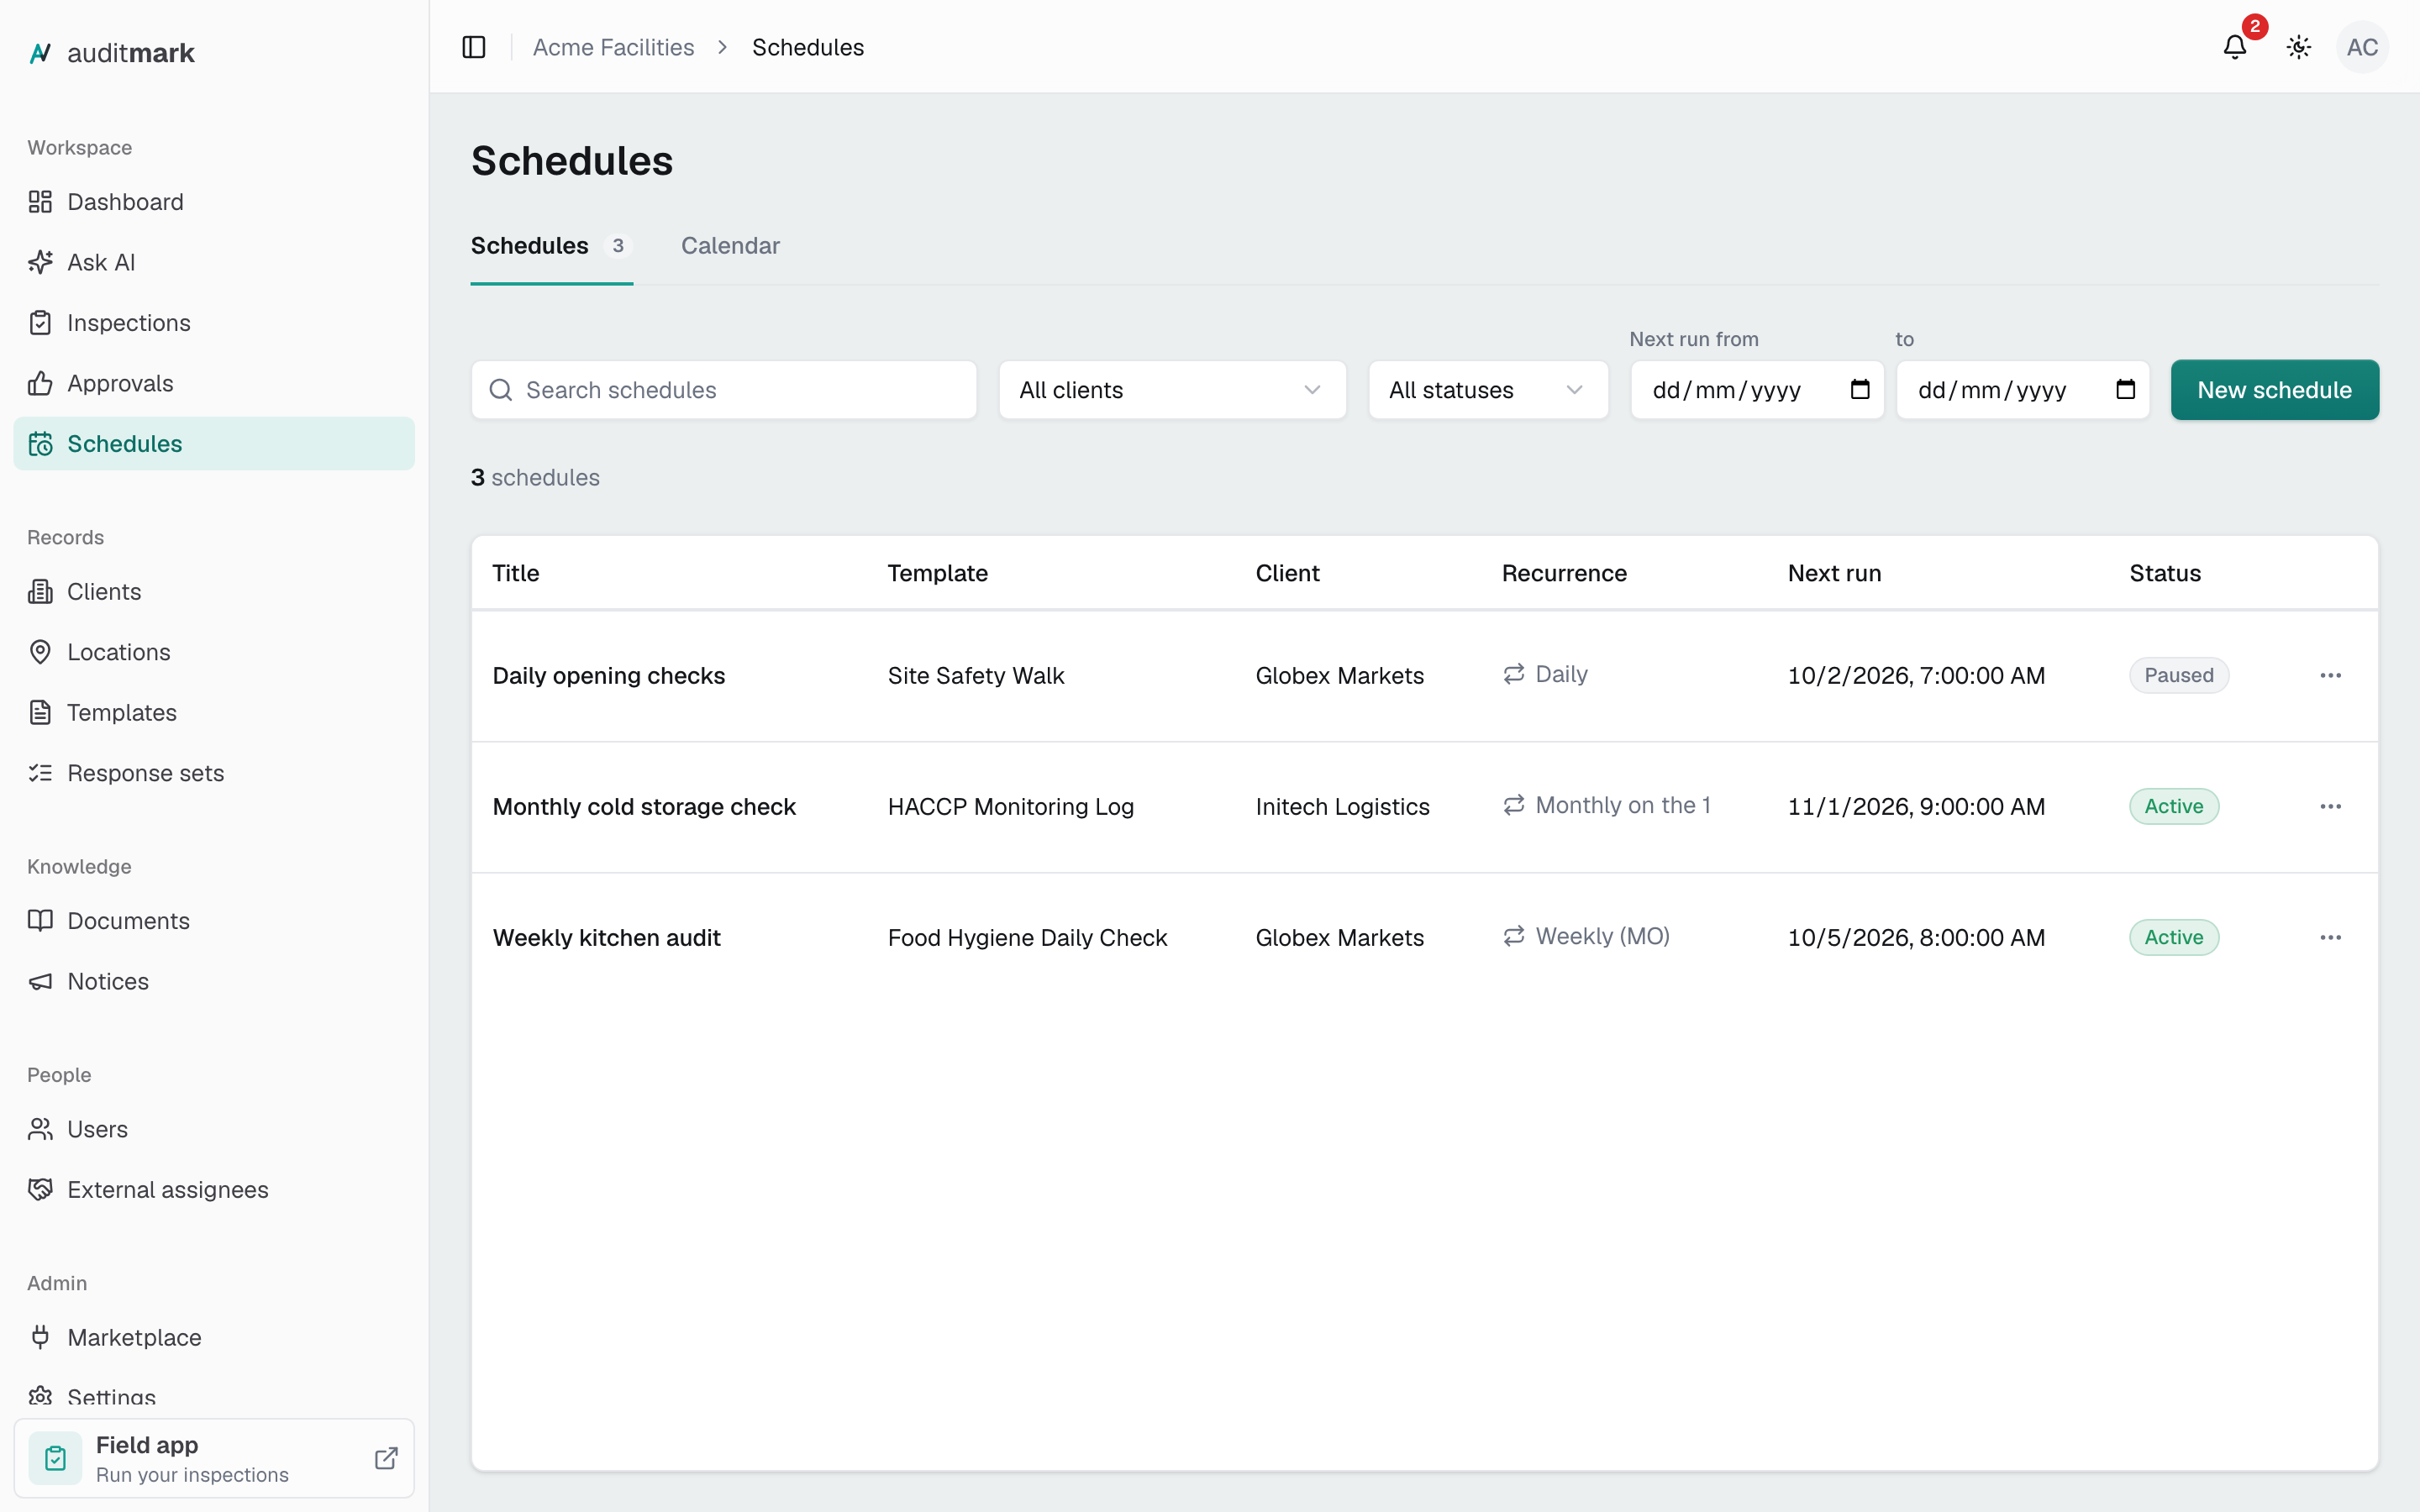Open Locations records

[214, 652]
